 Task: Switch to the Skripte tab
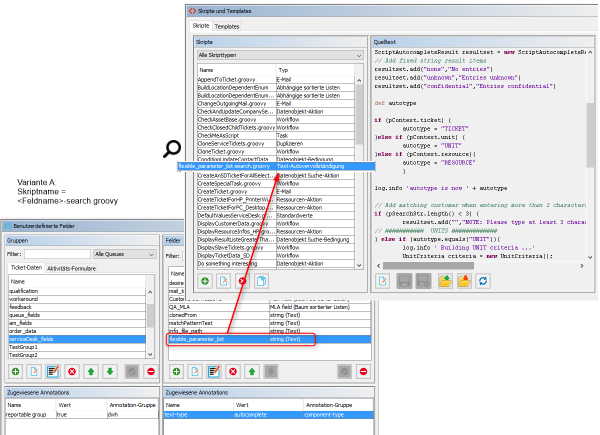(201, 26)
